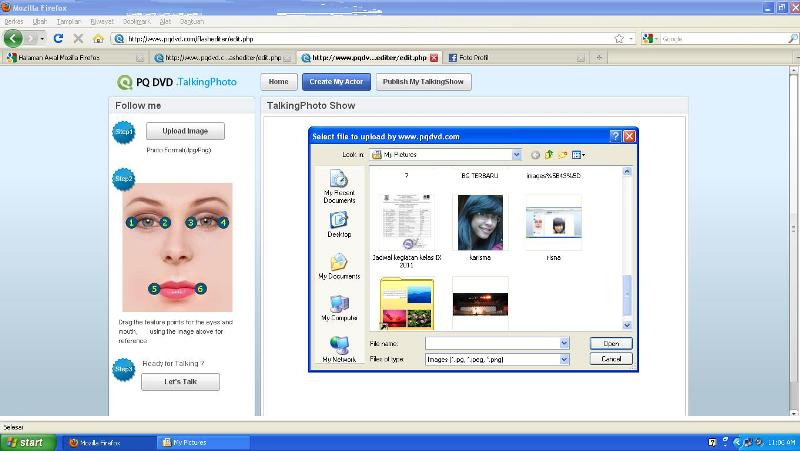
Task: Create a new folder in file dialog
Action: coord(563,155)
